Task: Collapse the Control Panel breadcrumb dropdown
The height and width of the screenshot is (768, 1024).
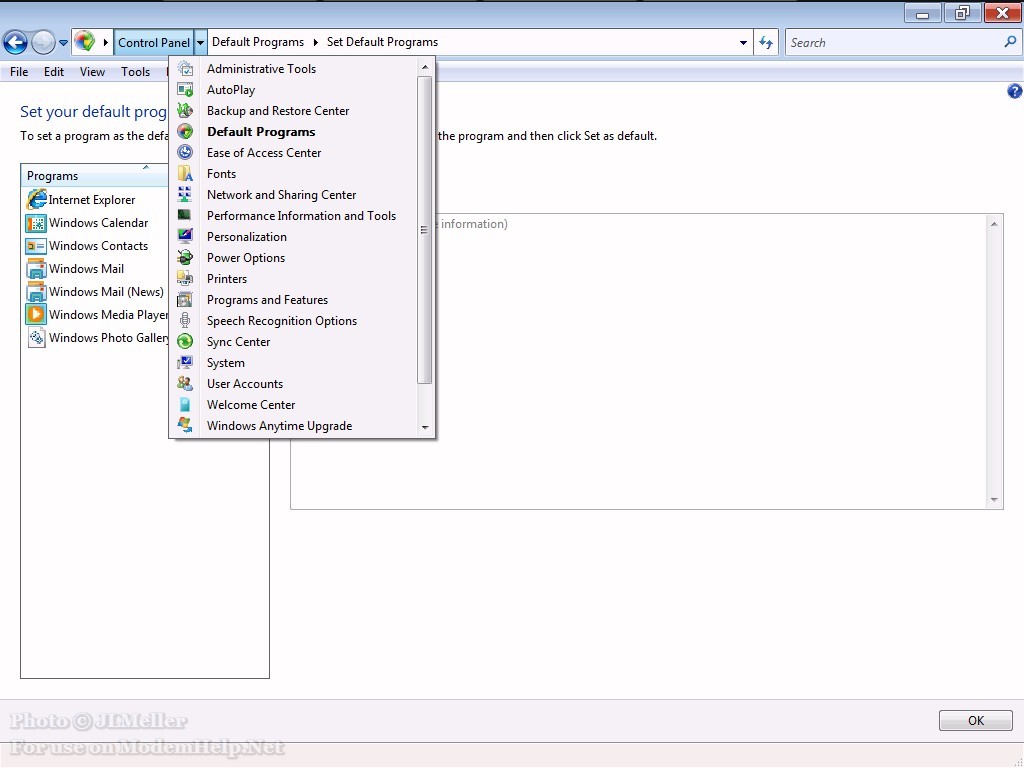Action: click(200, 42)
